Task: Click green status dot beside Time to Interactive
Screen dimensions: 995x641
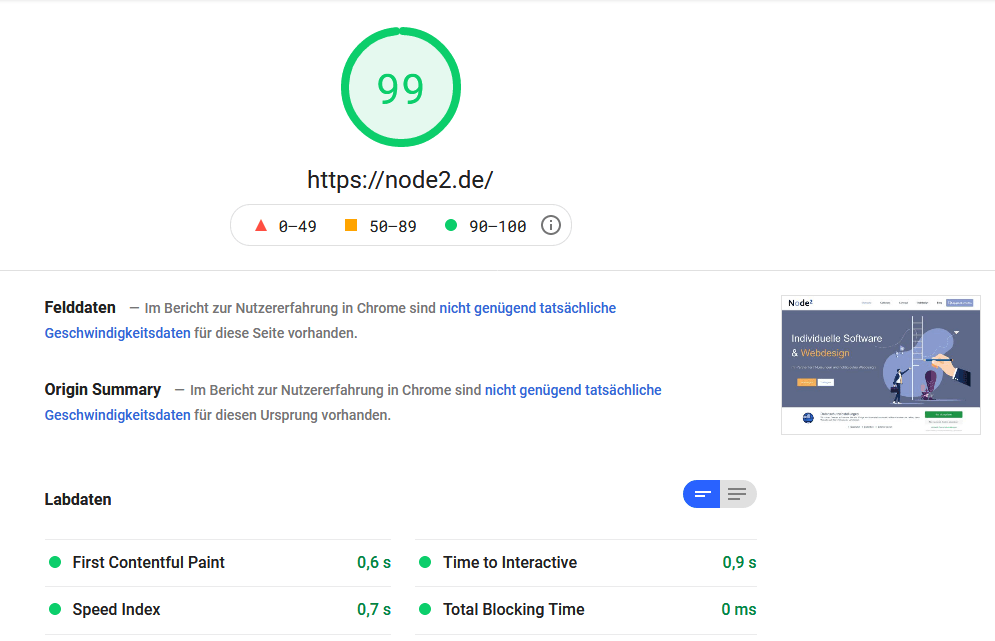Action: 425,562
